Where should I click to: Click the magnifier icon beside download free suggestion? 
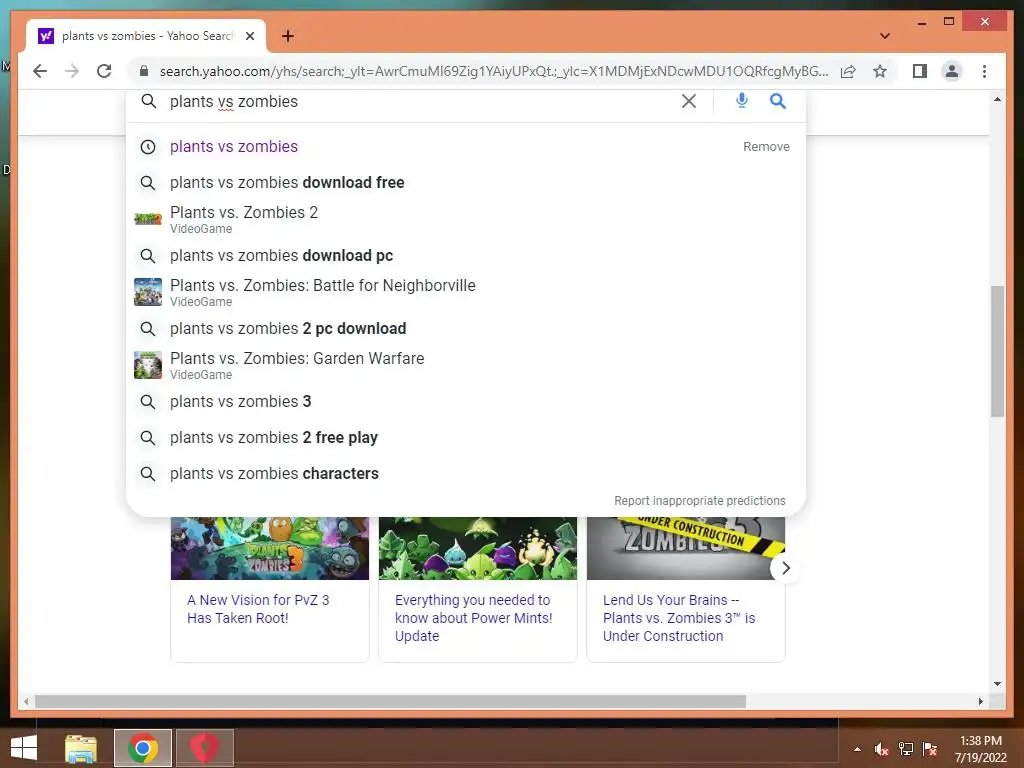point(148,183)
